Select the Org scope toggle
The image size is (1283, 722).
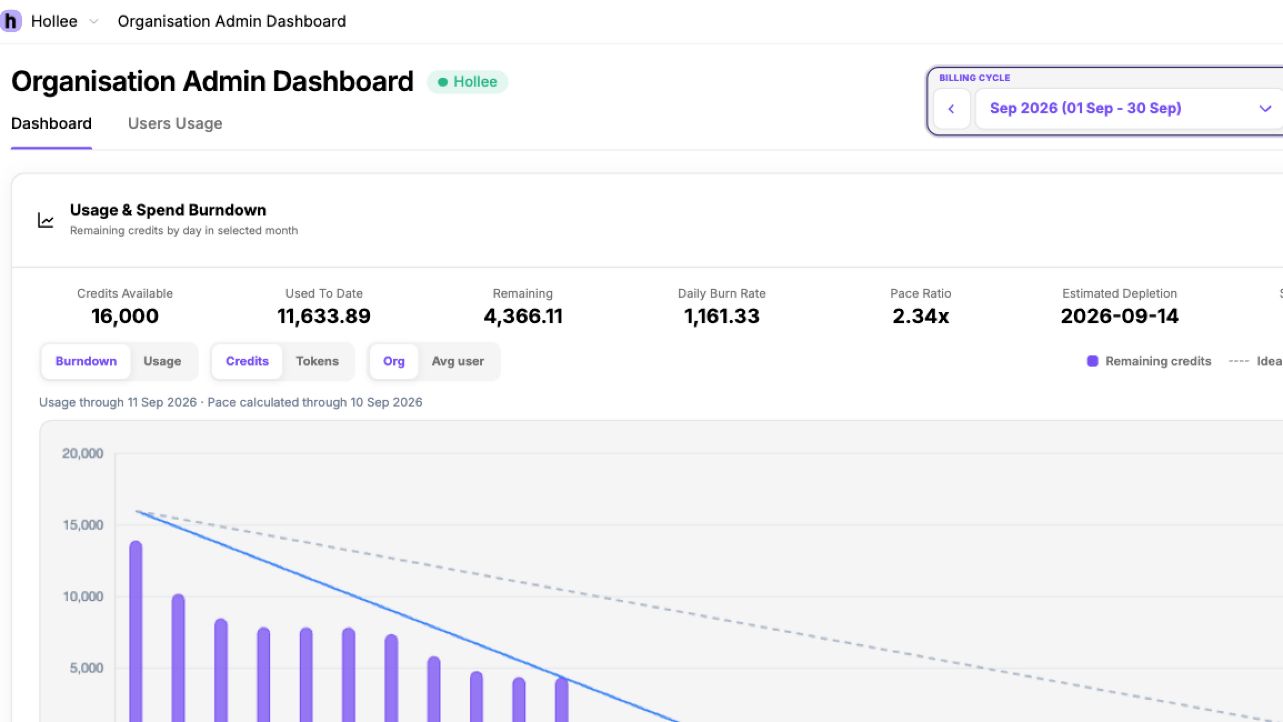[x=394, y=361]
